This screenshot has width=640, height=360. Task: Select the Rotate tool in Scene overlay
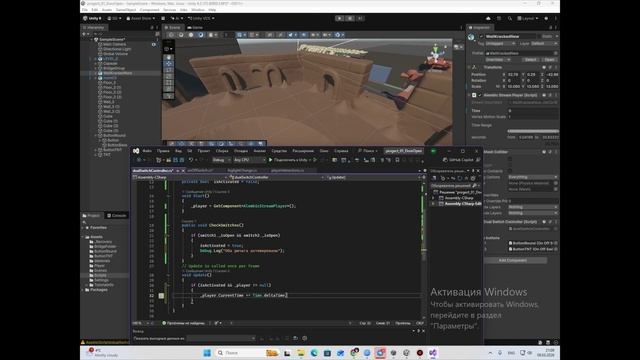point(169,70)
